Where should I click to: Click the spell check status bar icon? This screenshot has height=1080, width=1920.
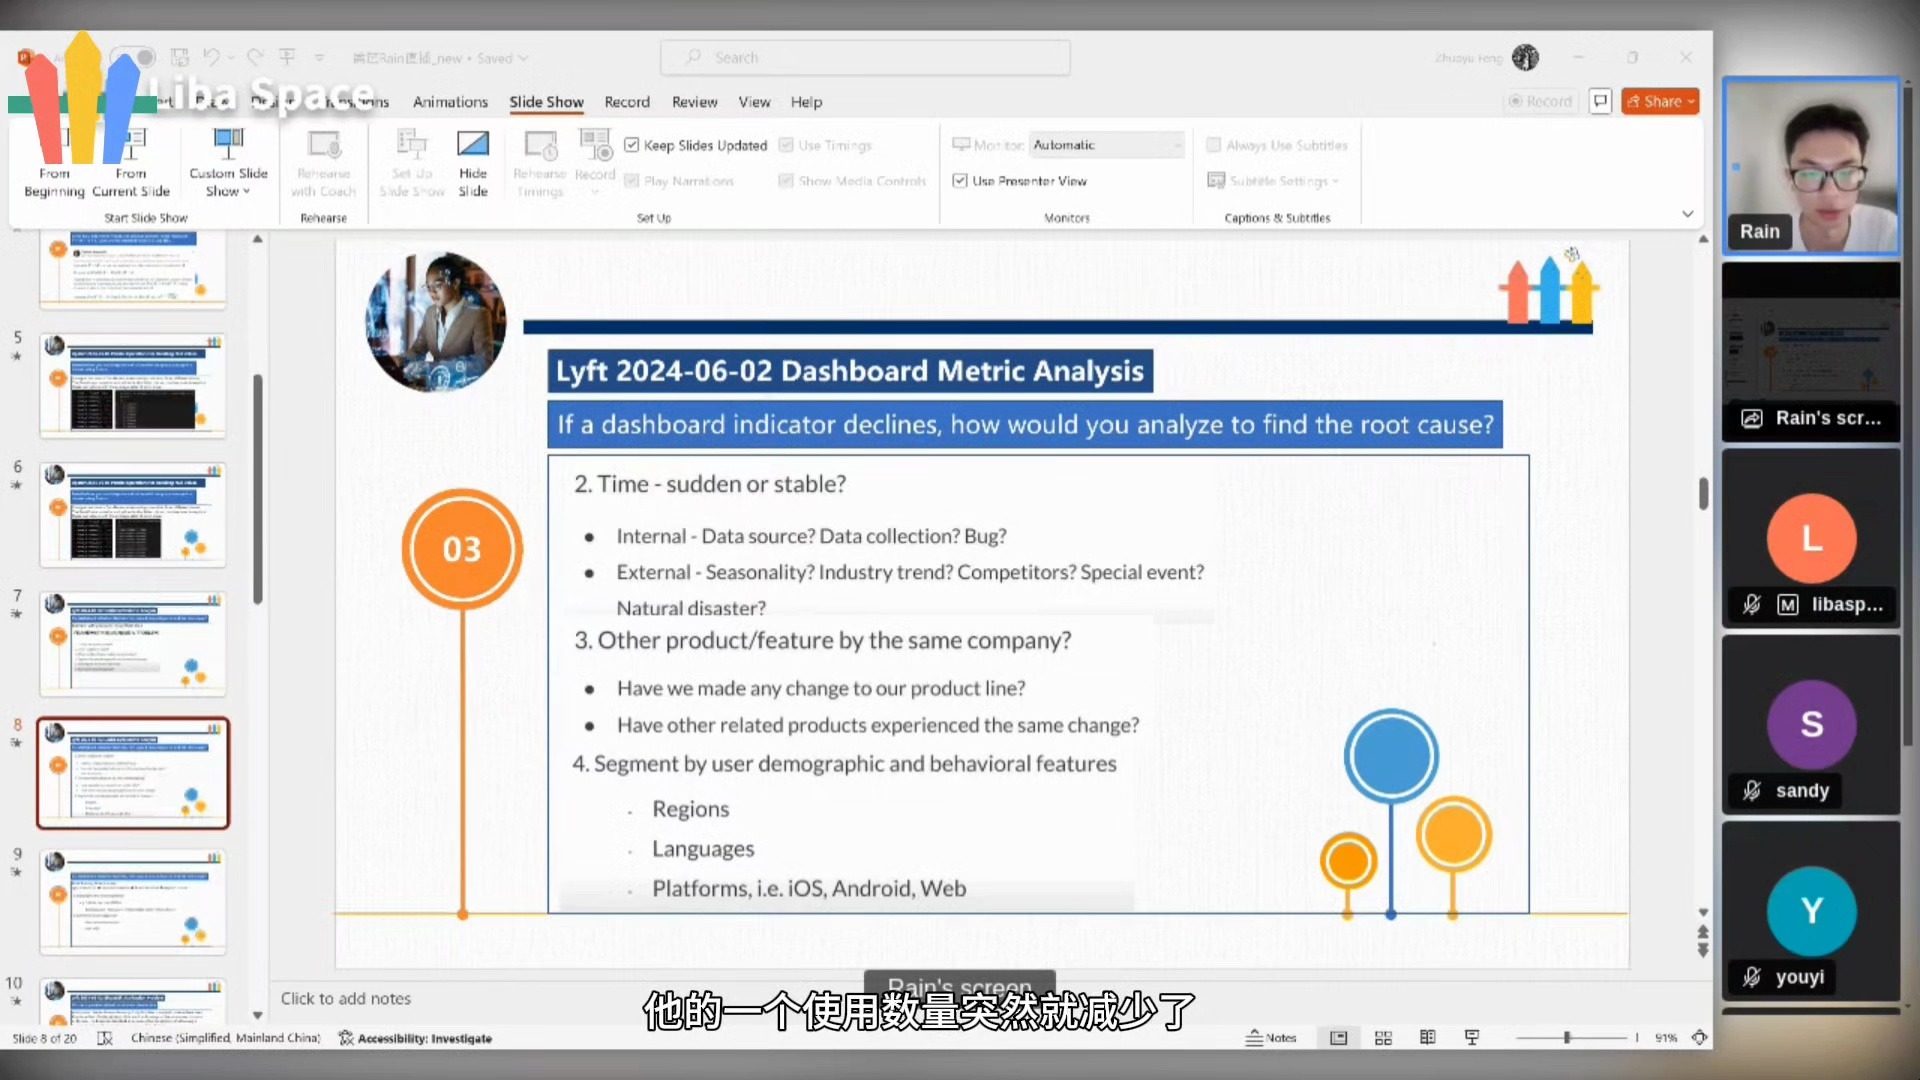tap(105, 1038)
